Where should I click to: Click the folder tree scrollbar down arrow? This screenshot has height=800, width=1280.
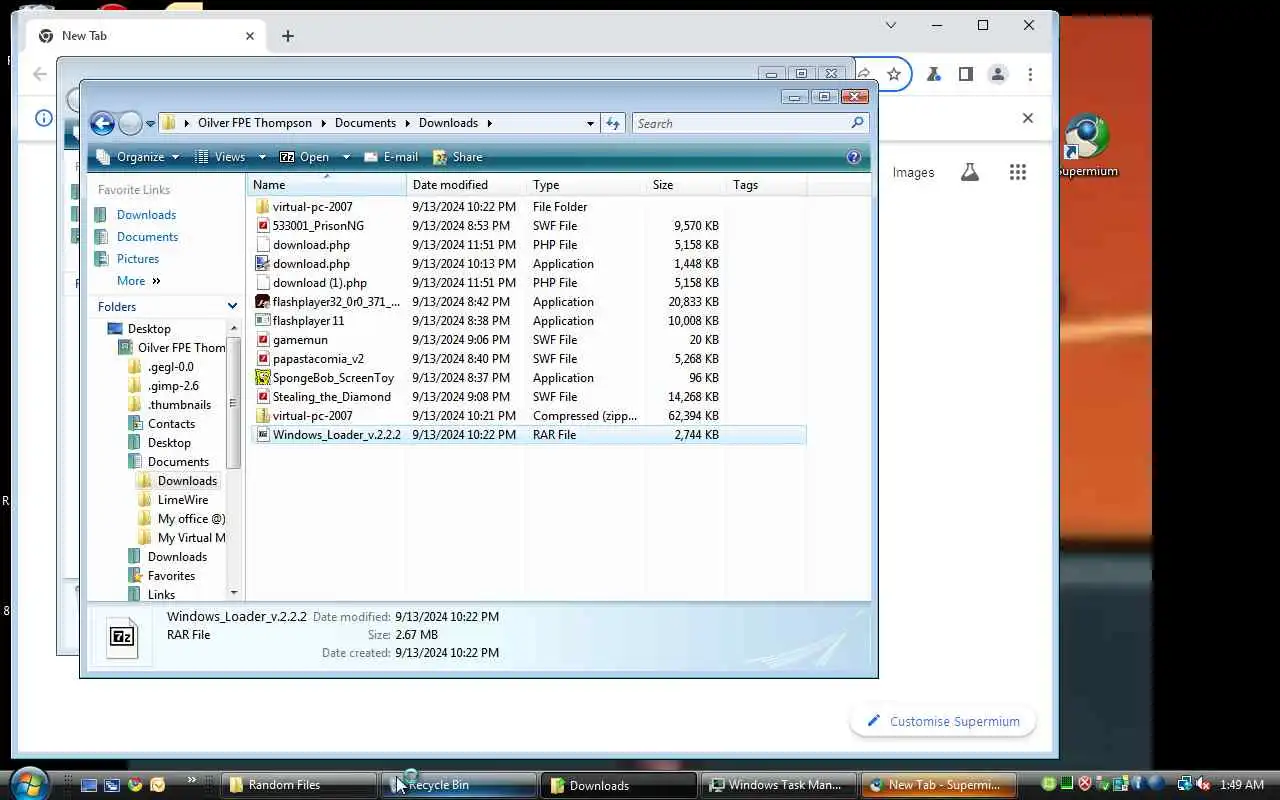pyautogui.click(x=234, y=593)
